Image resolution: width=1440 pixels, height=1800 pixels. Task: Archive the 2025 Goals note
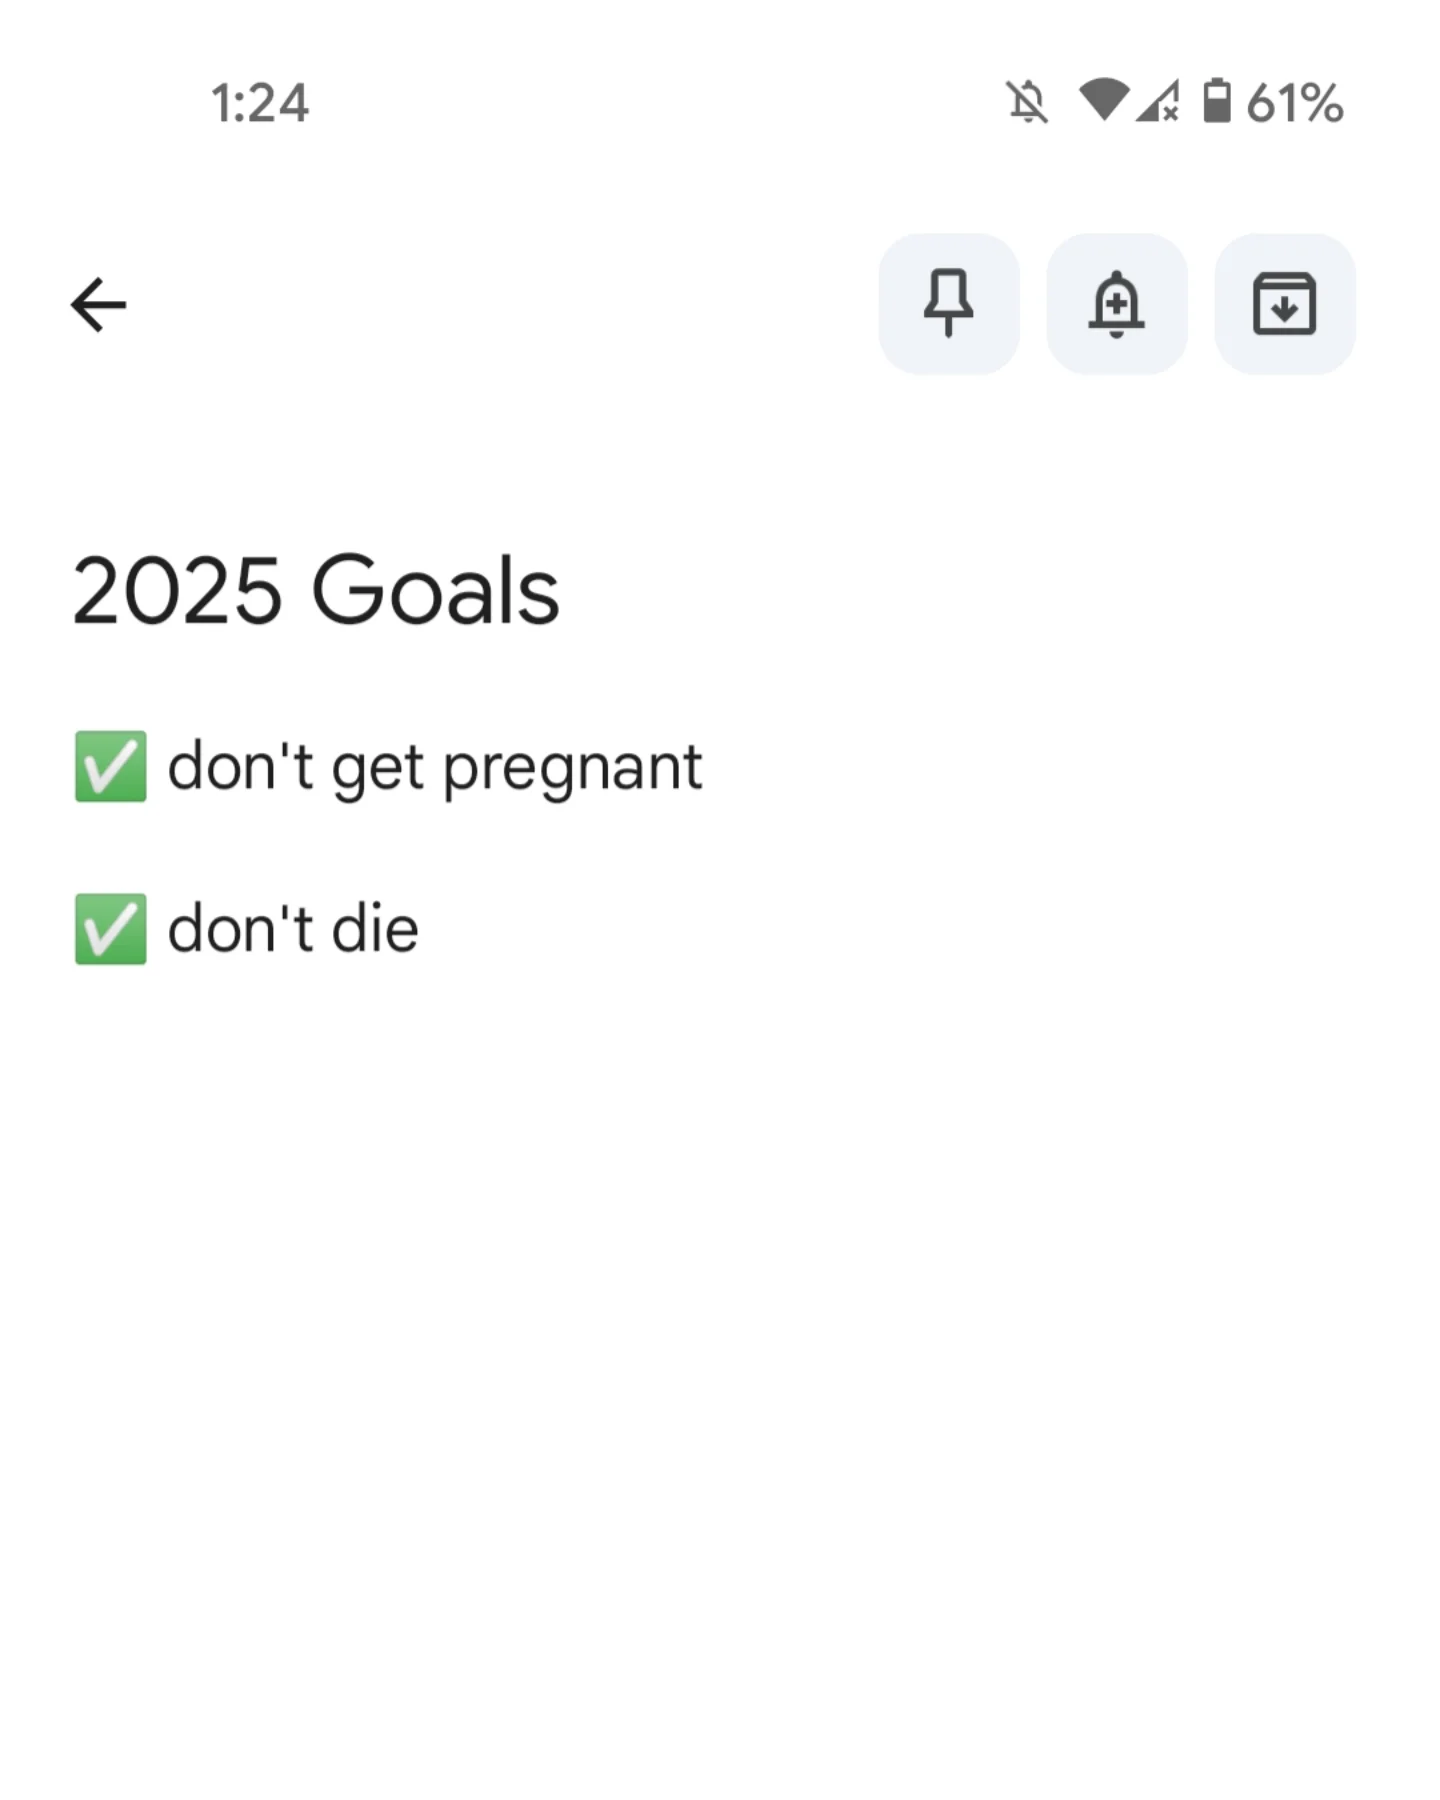1284,304
